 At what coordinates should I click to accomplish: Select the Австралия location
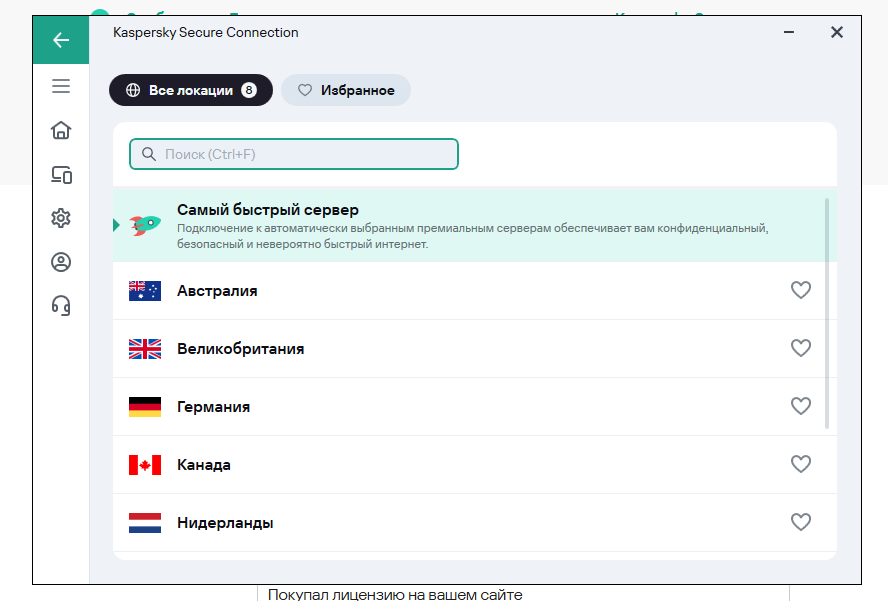click(x=475, y=291)
